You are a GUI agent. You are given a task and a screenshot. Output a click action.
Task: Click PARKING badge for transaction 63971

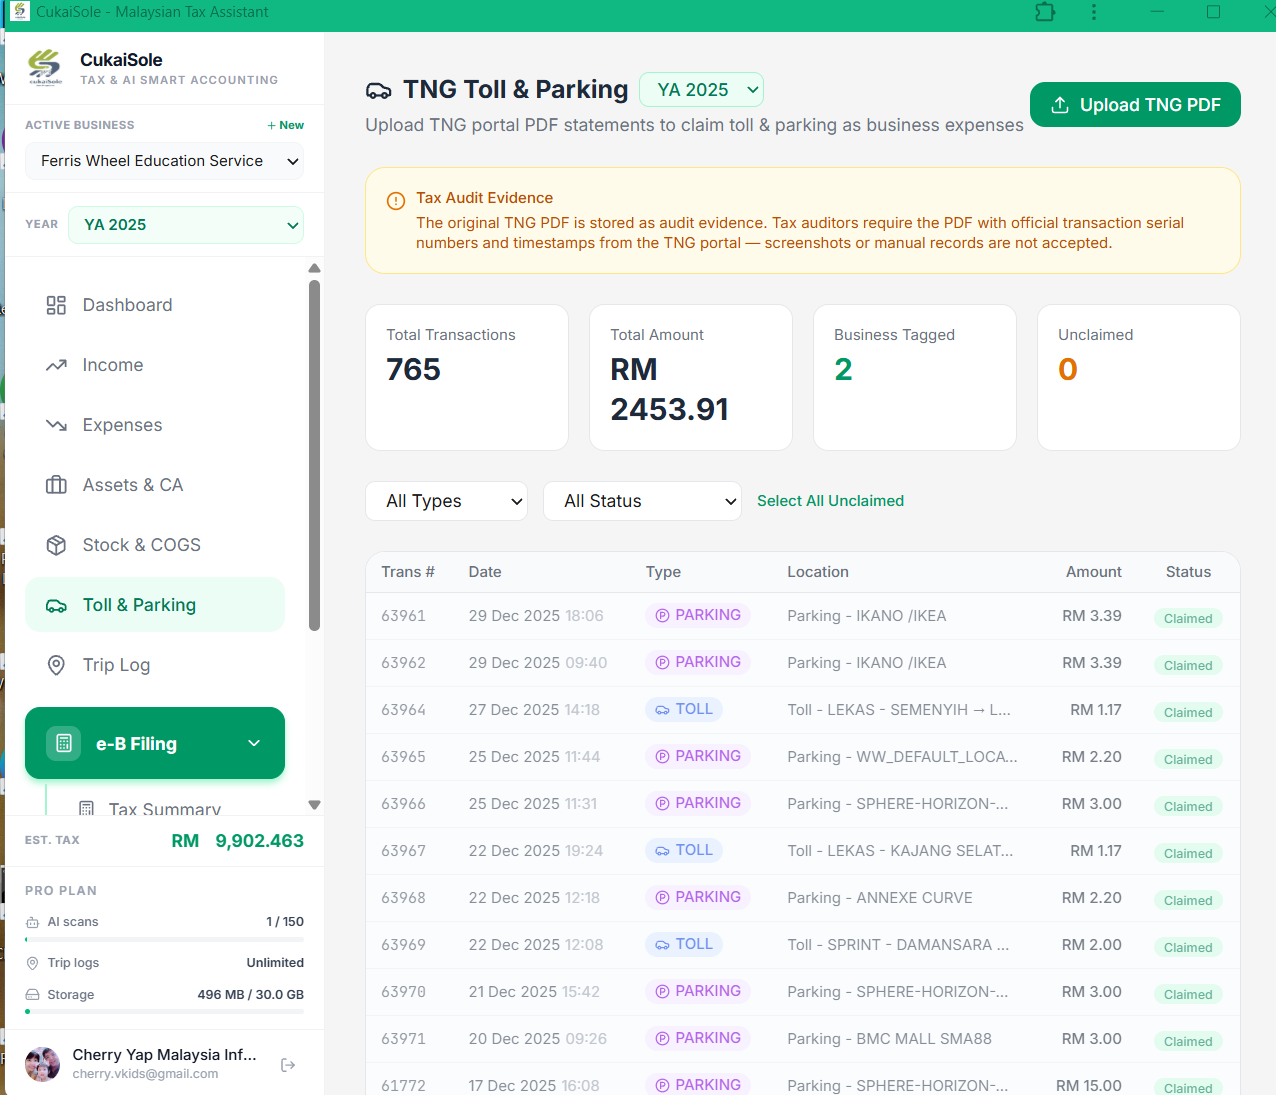698,1038
